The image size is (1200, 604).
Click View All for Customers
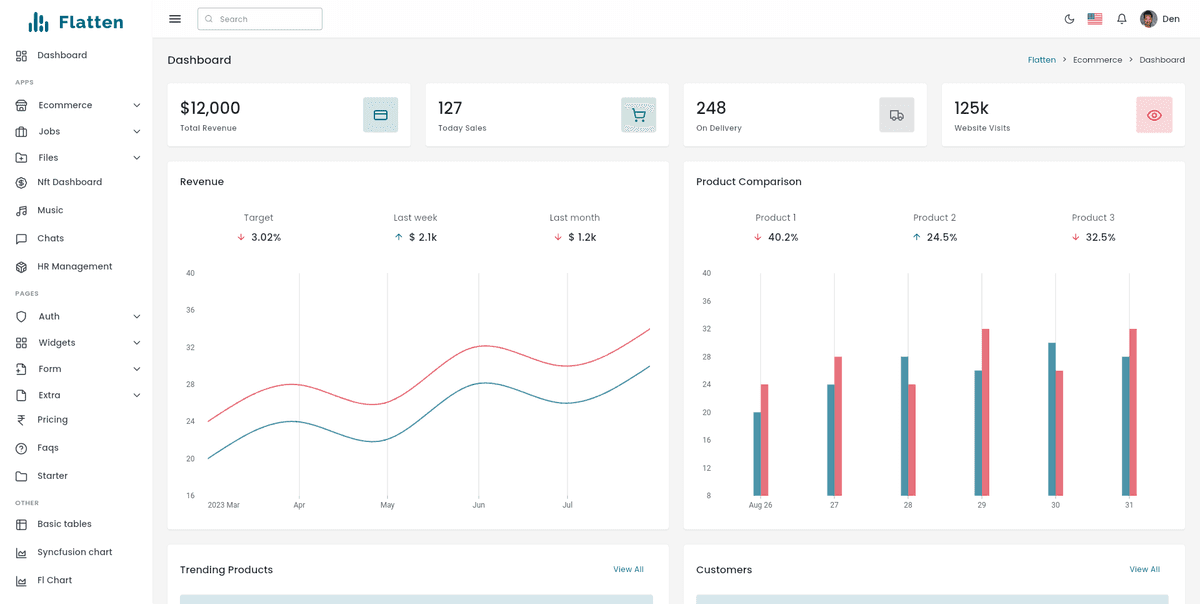pos(1144,569)
